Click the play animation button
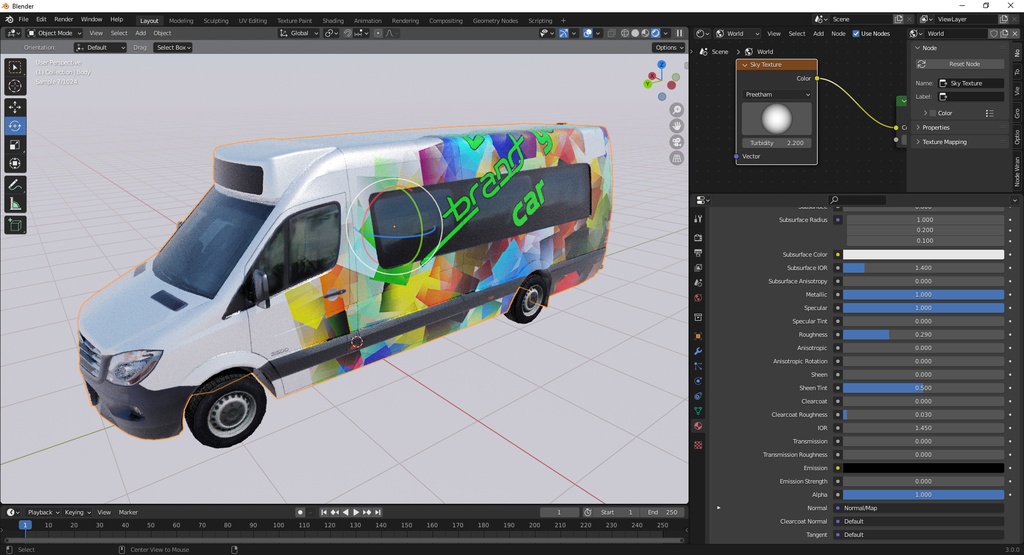 [356, 512]
